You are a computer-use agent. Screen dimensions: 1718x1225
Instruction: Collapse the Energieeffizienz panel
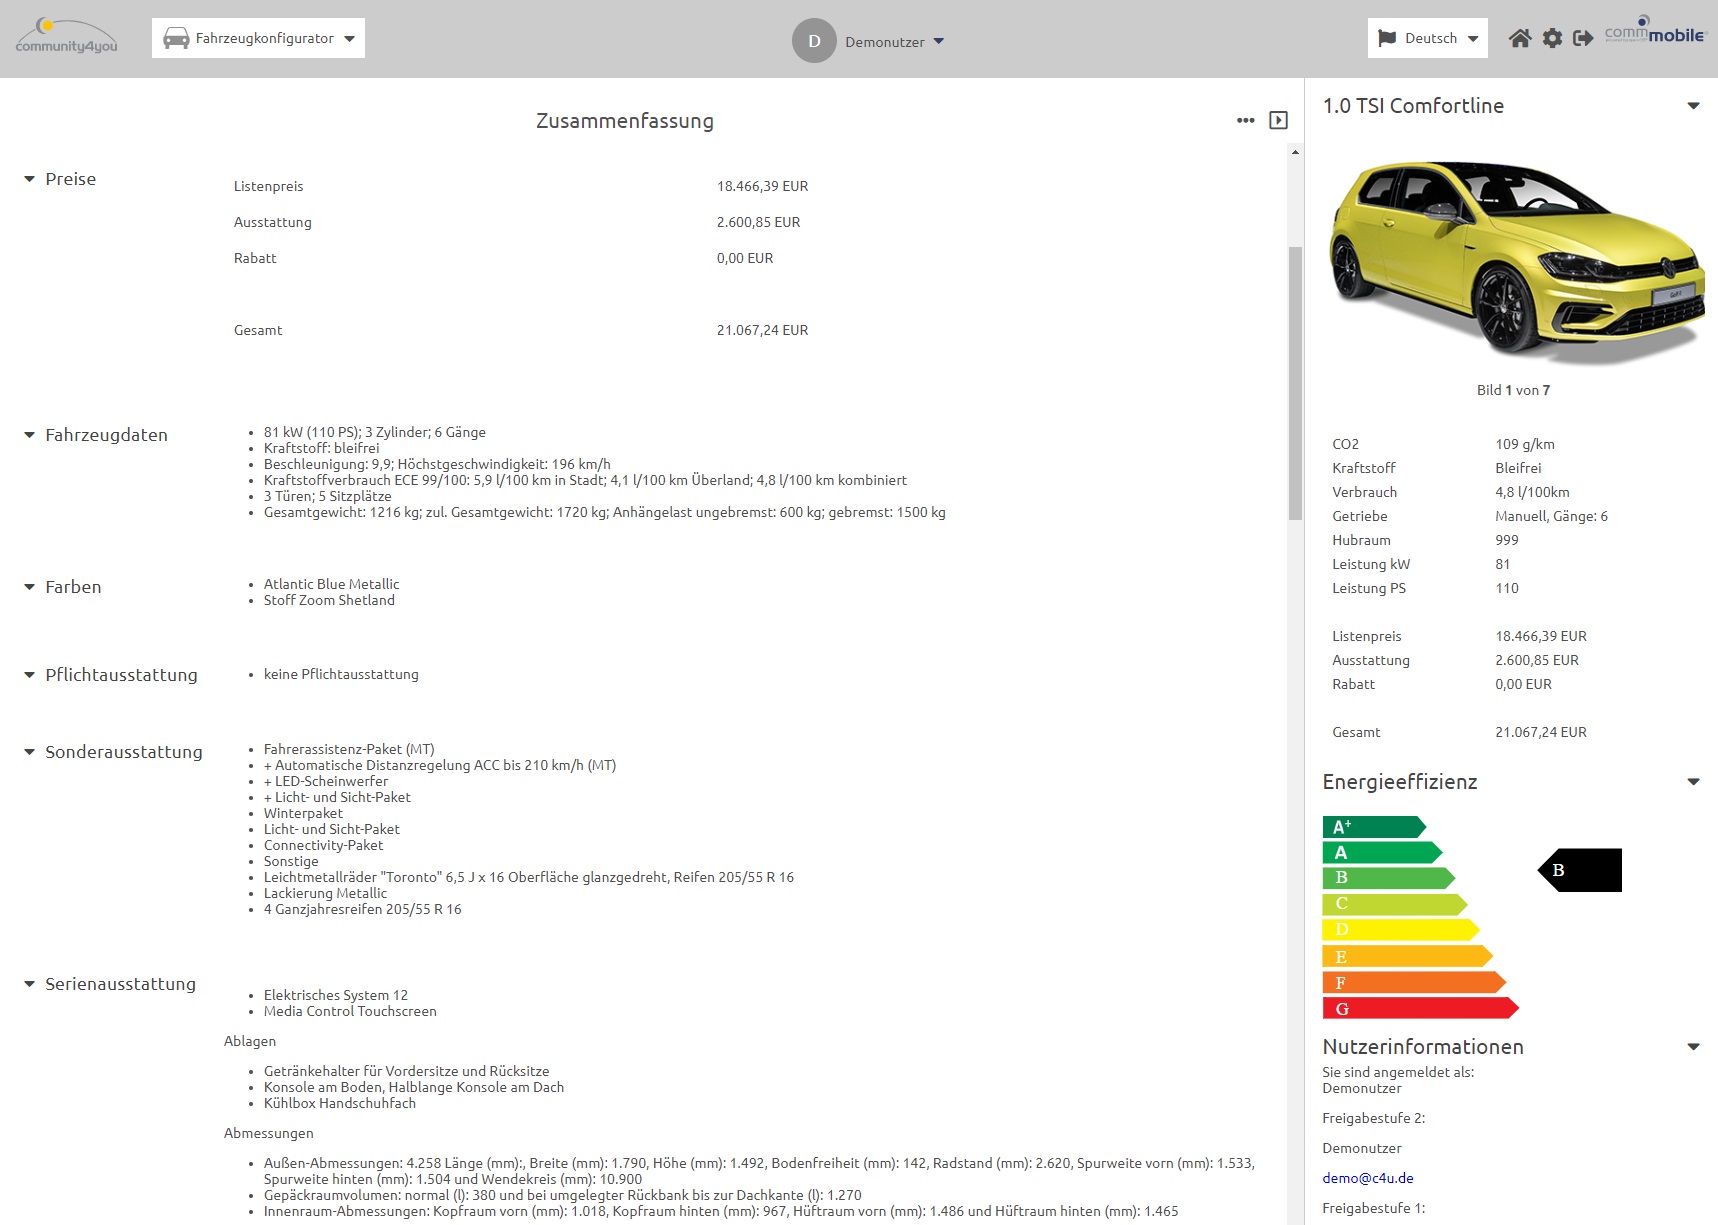(1693, 782)
